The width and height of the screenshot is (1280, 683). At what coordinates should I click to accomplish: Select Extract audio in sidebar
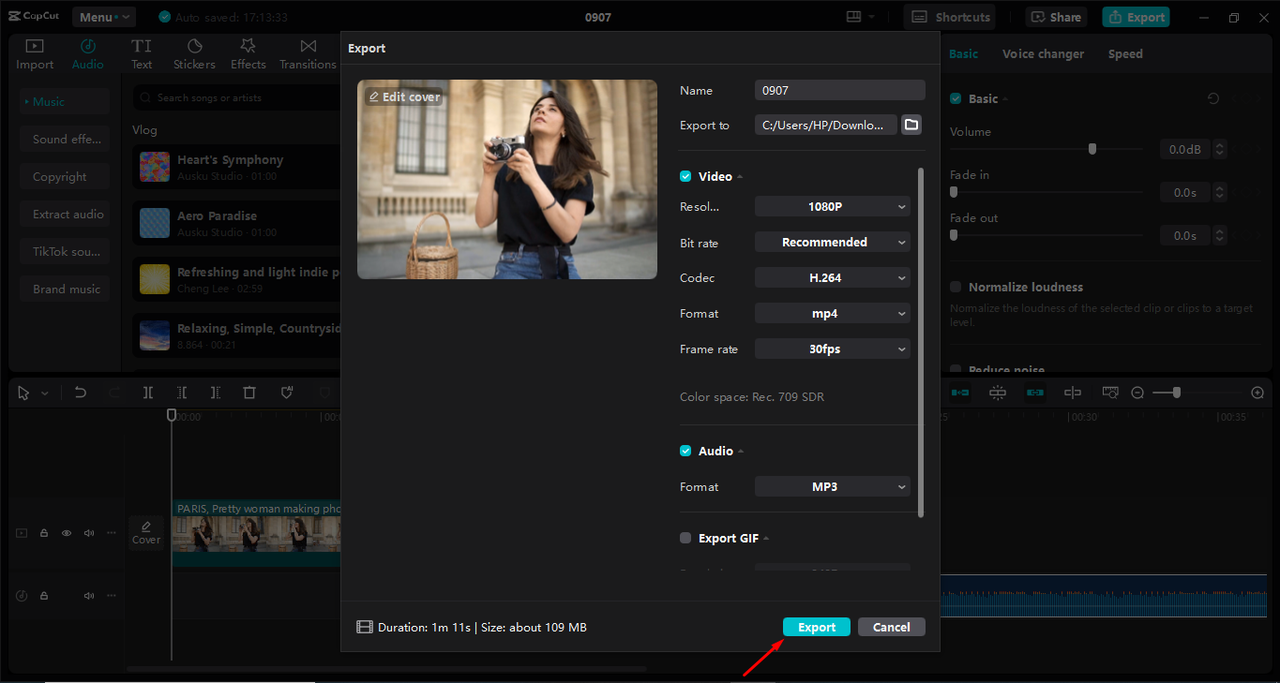tap(65, 214)
